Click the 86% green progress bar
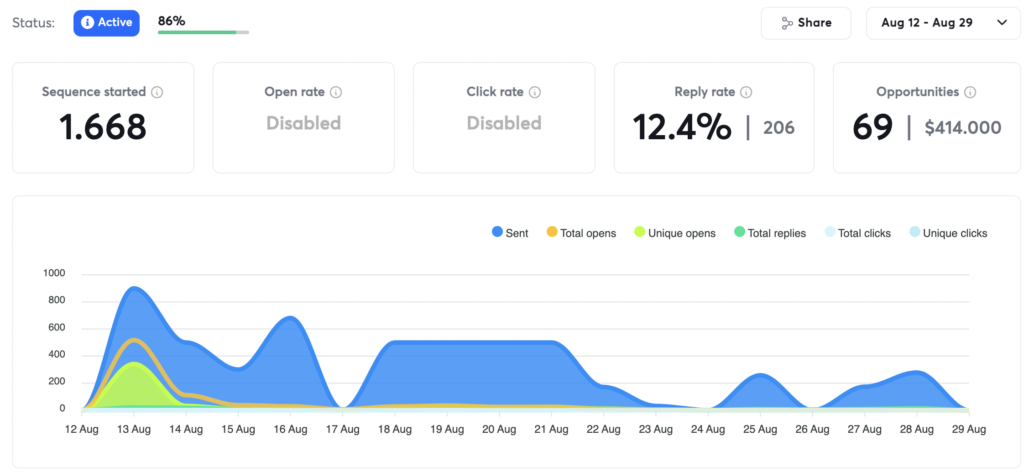 pos(203,32)
